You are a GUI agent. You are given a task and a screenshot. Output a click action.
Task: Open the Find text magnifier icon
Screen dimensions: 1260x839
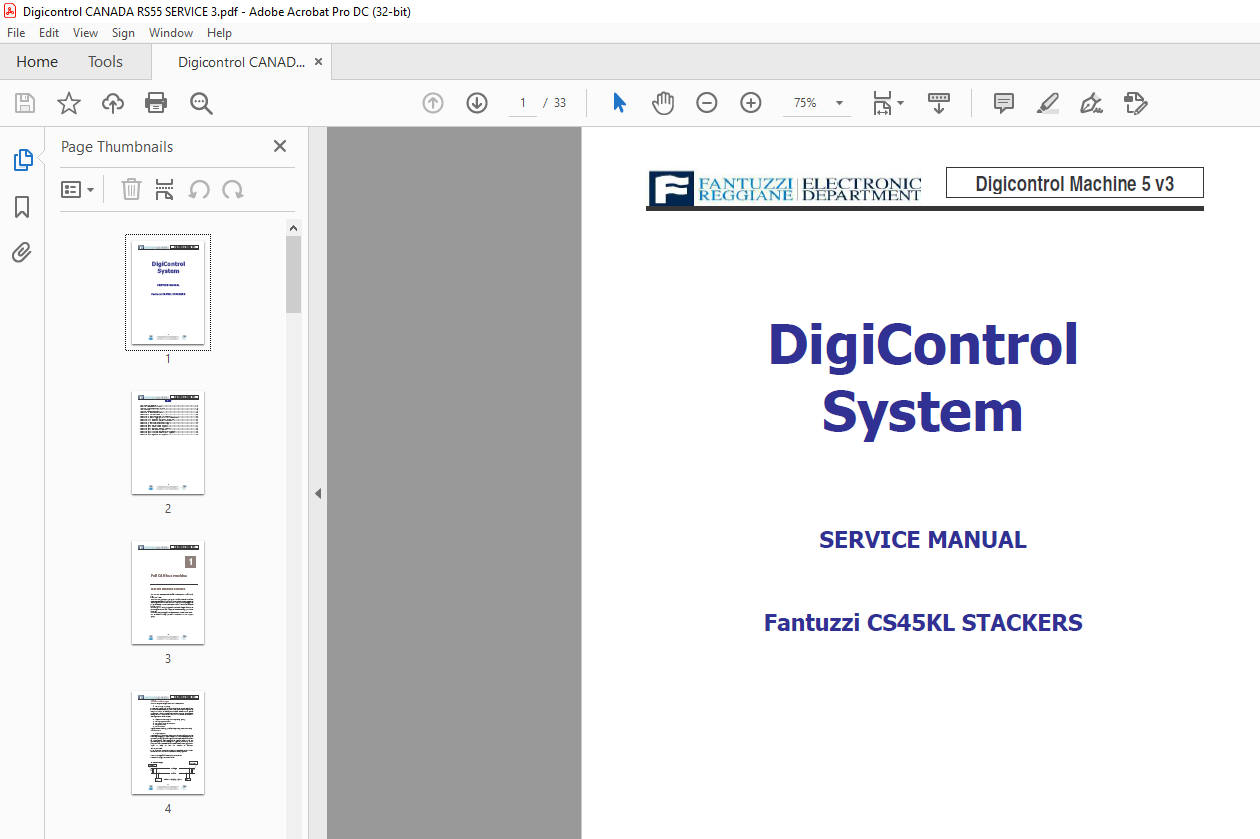[201, 103]
